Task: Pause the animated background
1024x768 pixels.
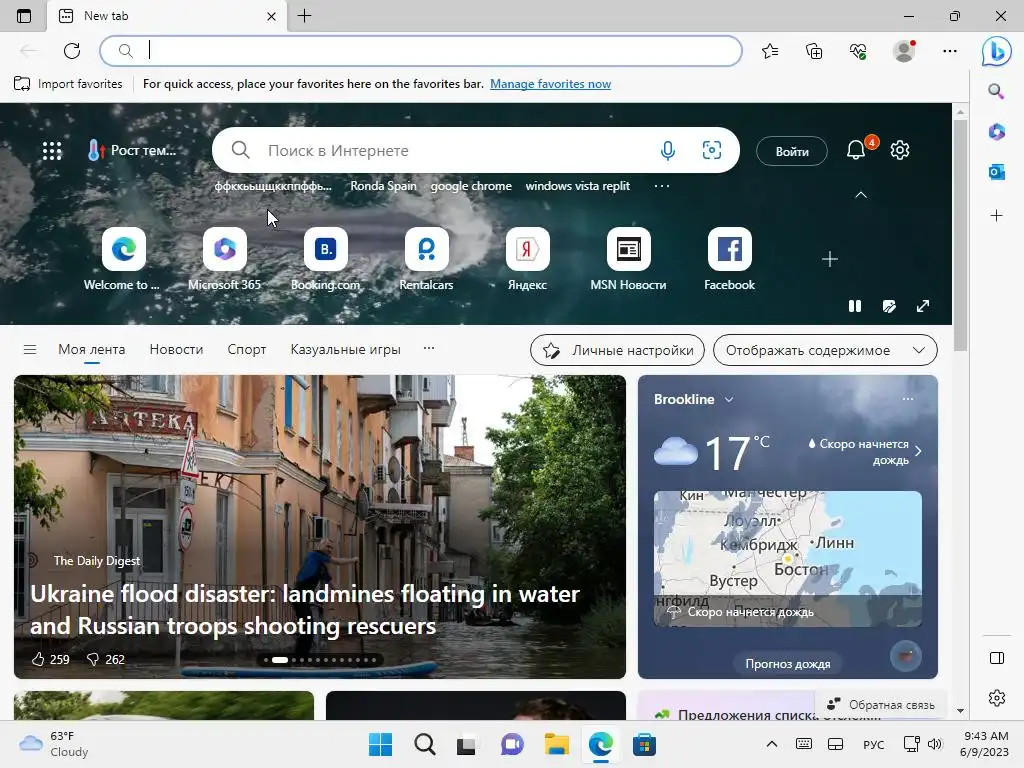Action: pos(855,306)
